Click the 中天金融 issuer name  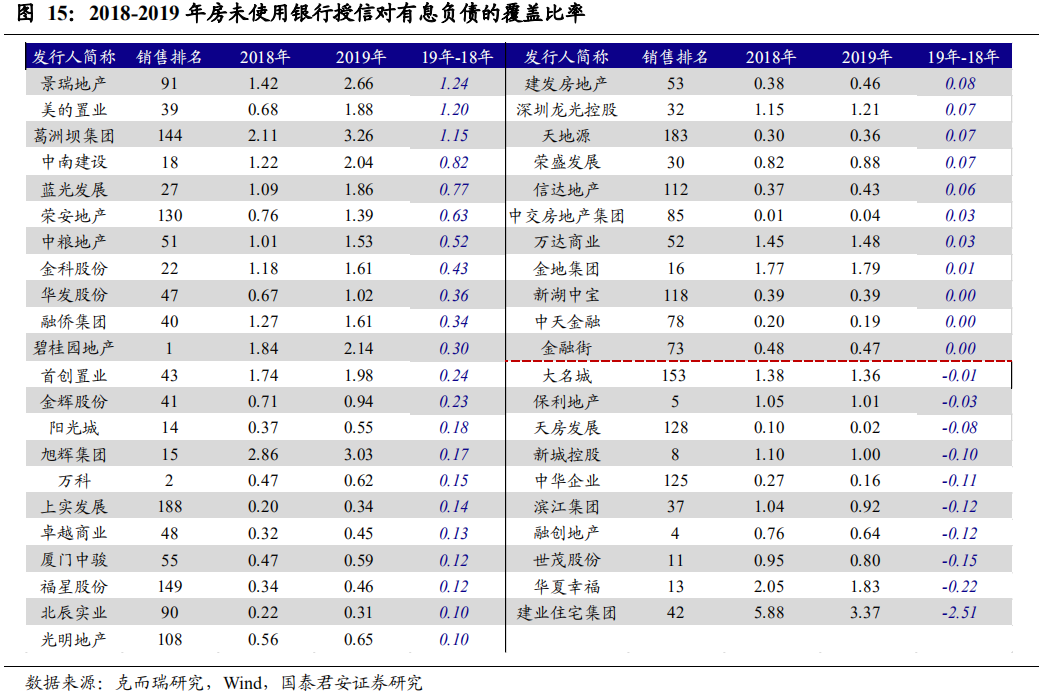tap(567, 321)
